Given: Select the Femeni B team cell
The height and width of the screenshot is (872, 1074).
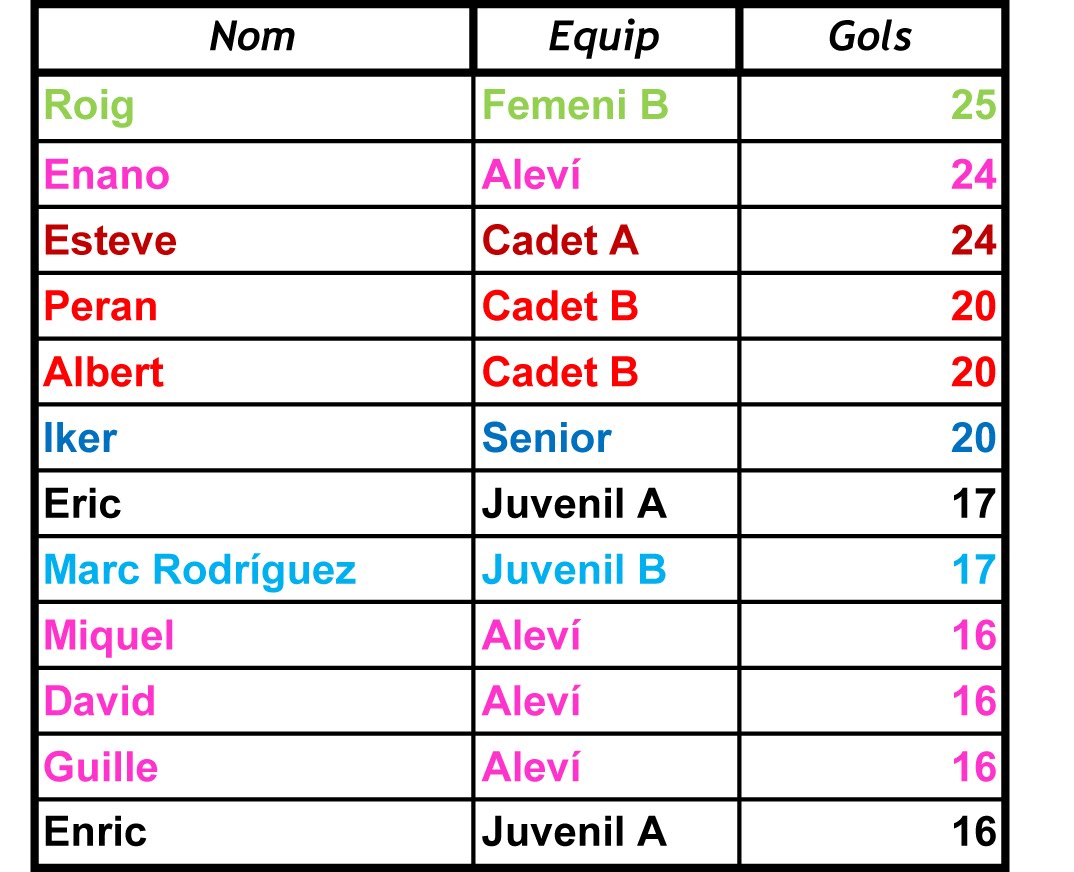Looking at the screenshot, I should click(x=606, y=108).
